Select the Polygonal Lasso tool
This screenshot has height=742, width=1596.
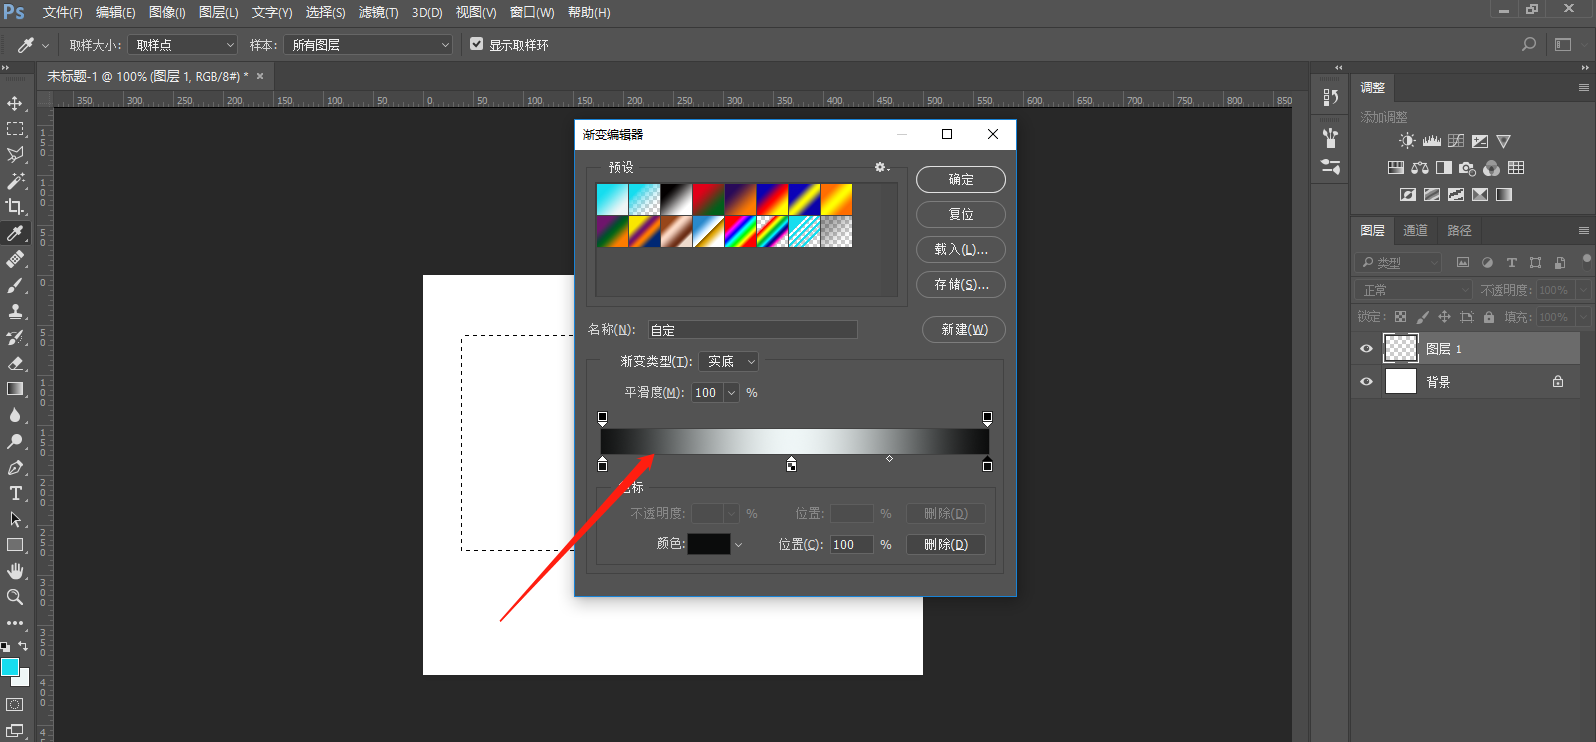15,155
